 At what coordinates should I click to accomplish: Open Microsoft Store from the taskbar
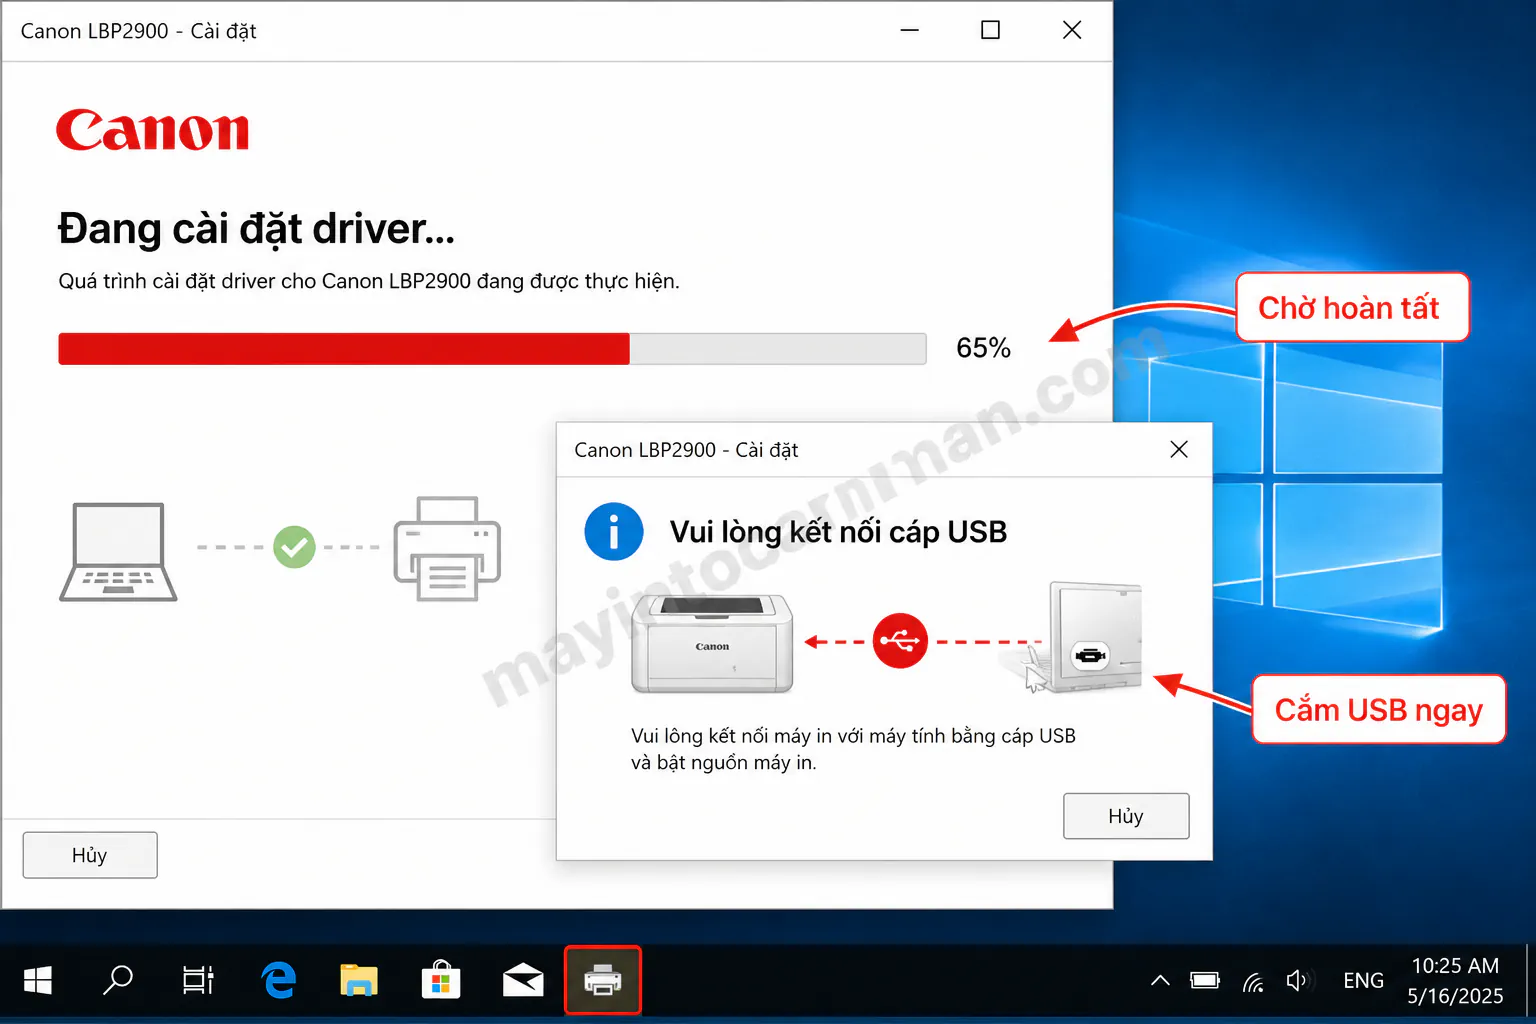(440, 980)
